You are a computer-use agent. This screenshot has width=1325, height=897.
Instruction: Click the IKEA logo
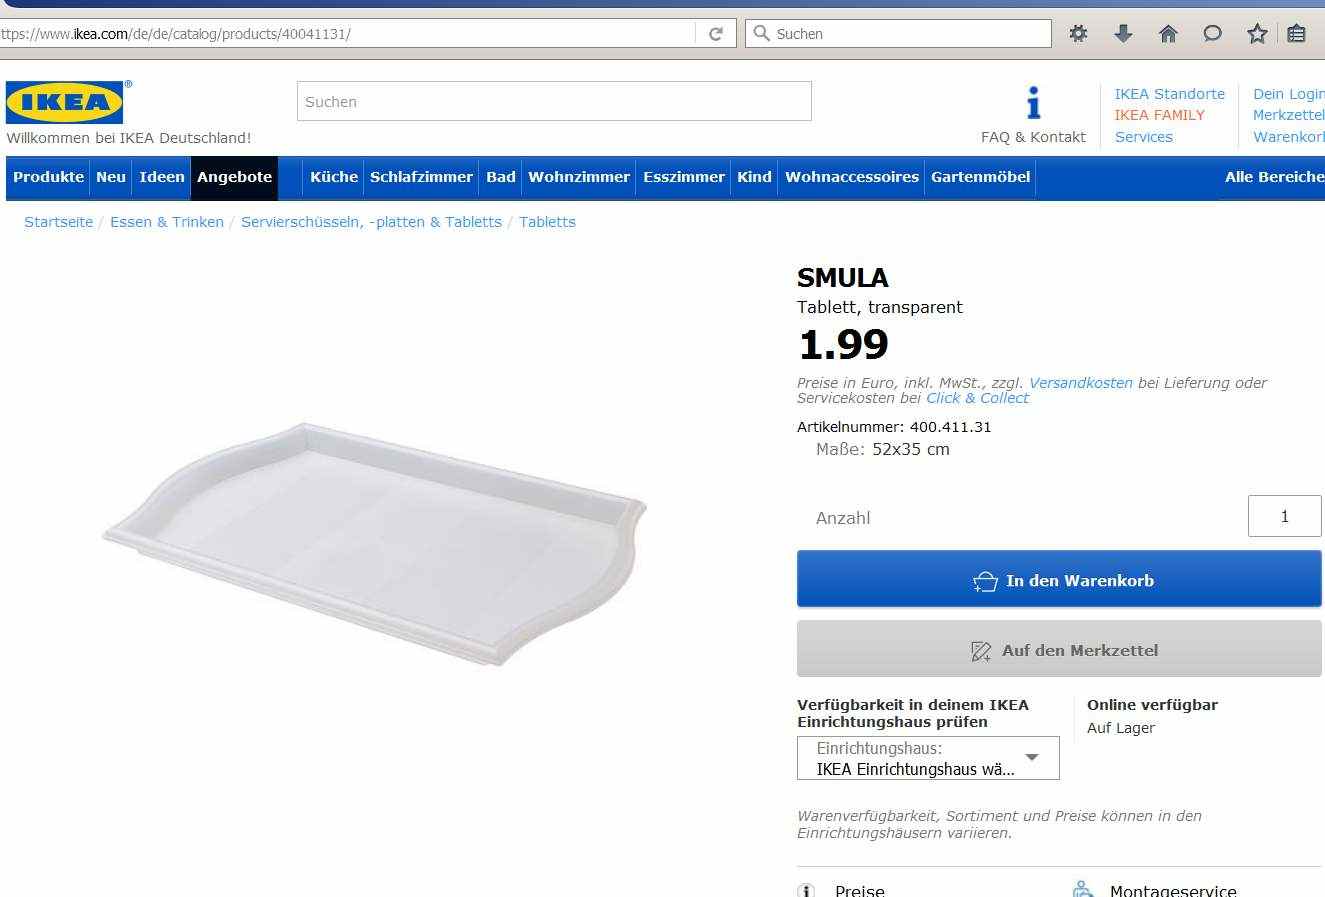coord(65,102)
